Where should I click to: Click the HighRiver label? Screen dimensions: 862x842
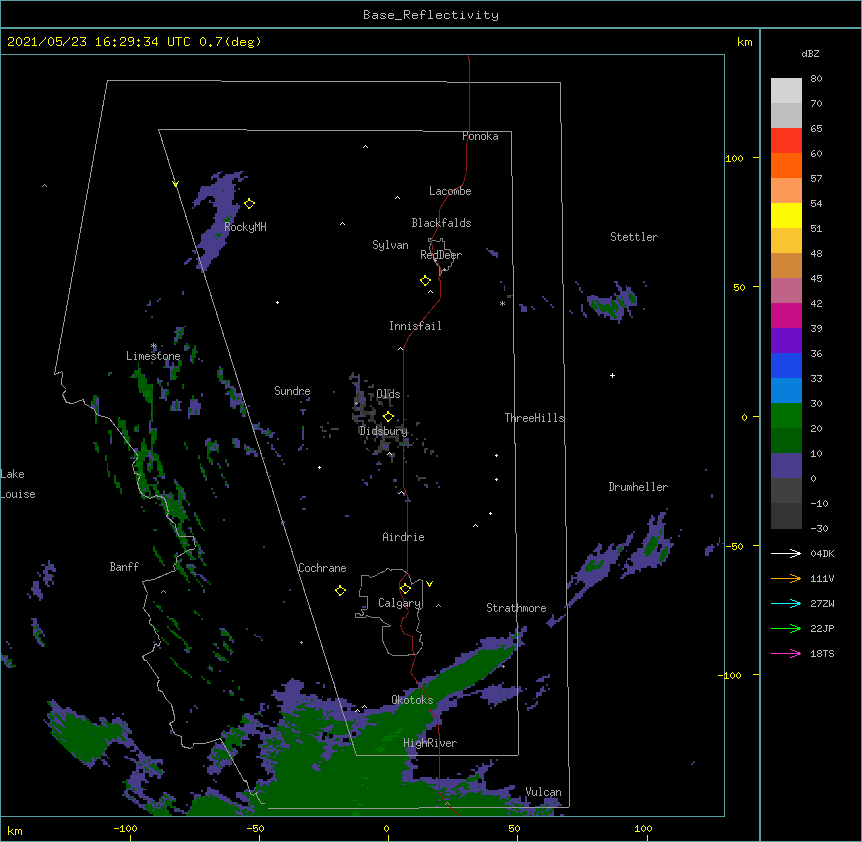[x=430, y=743]
